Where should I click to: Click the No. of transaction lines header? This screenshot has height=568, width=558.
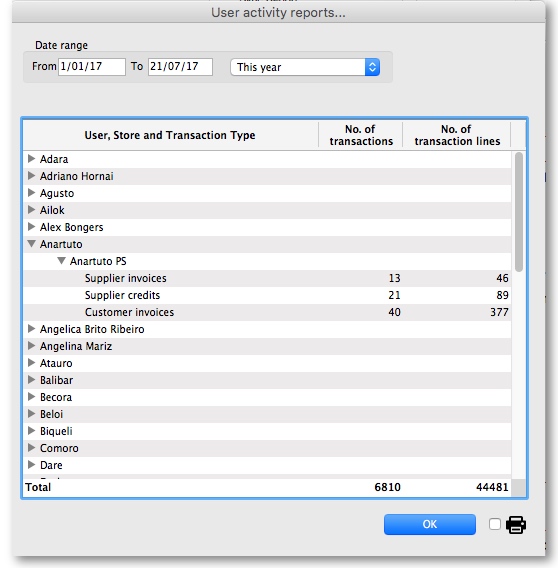click(457, 135)
